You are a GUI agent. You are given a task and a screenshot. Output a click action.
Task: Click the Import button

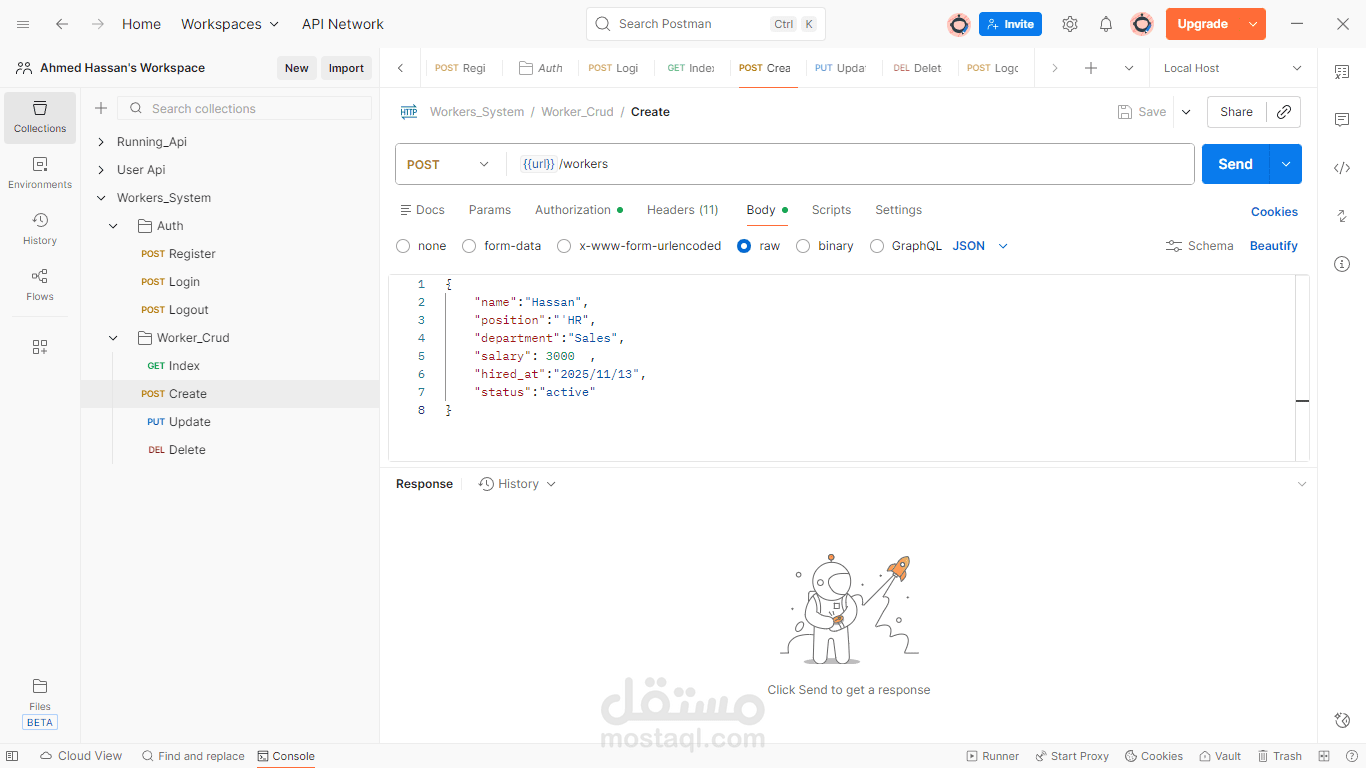click(x=346, y=68)
